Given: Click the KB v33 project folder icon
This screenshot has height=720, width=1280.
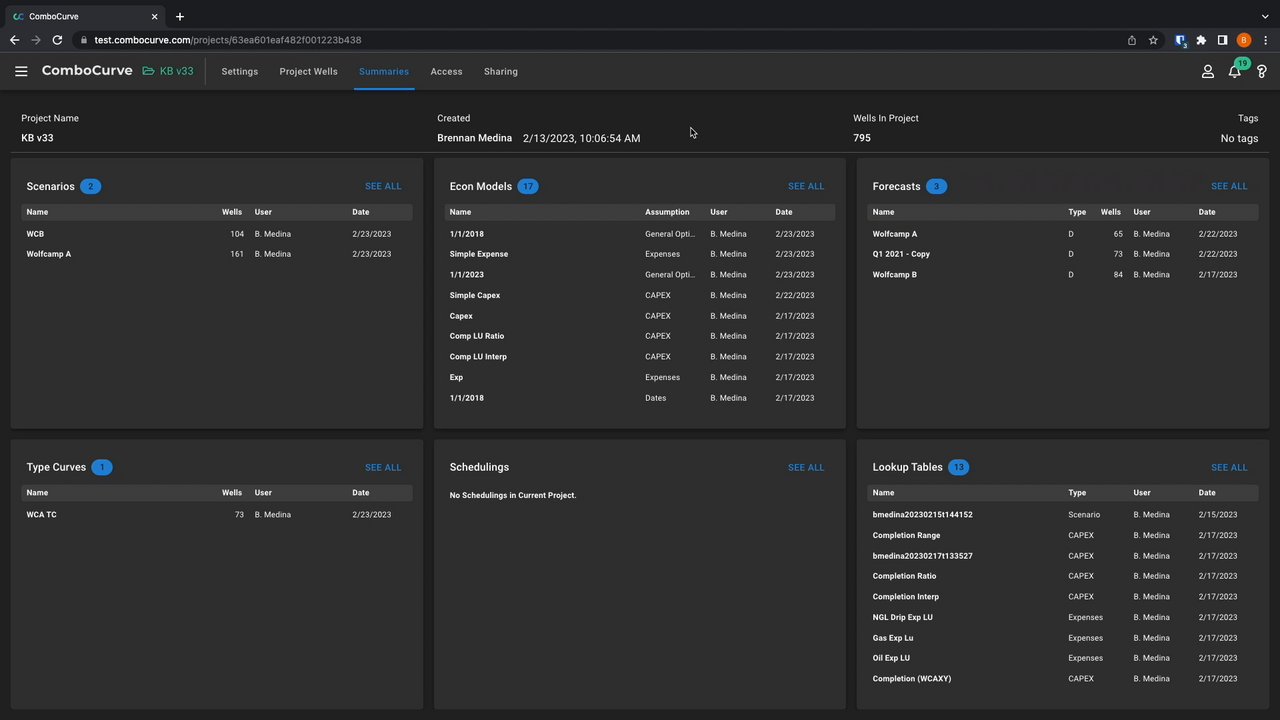Looking at the screenshot, I should point(148,71).
